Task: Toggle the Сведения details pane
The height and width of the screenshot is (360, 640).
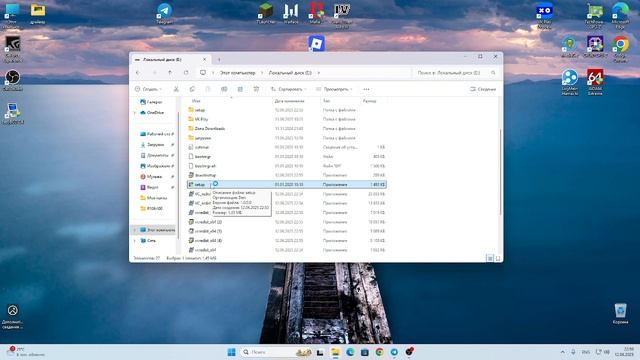Action: [483, 89]
